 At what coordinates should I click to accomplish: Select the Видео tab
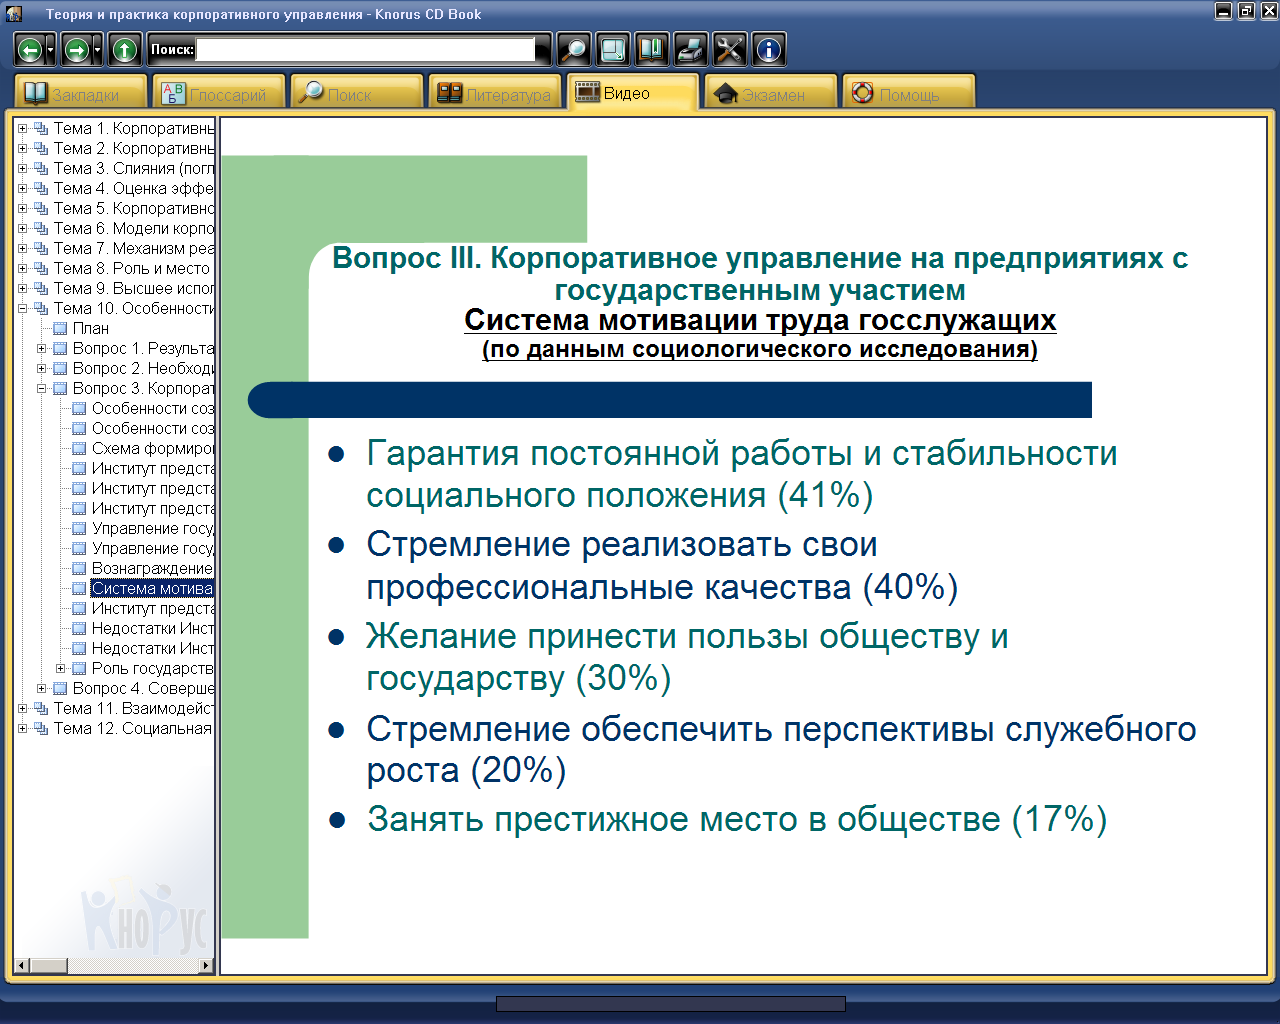tap(633, 93)
